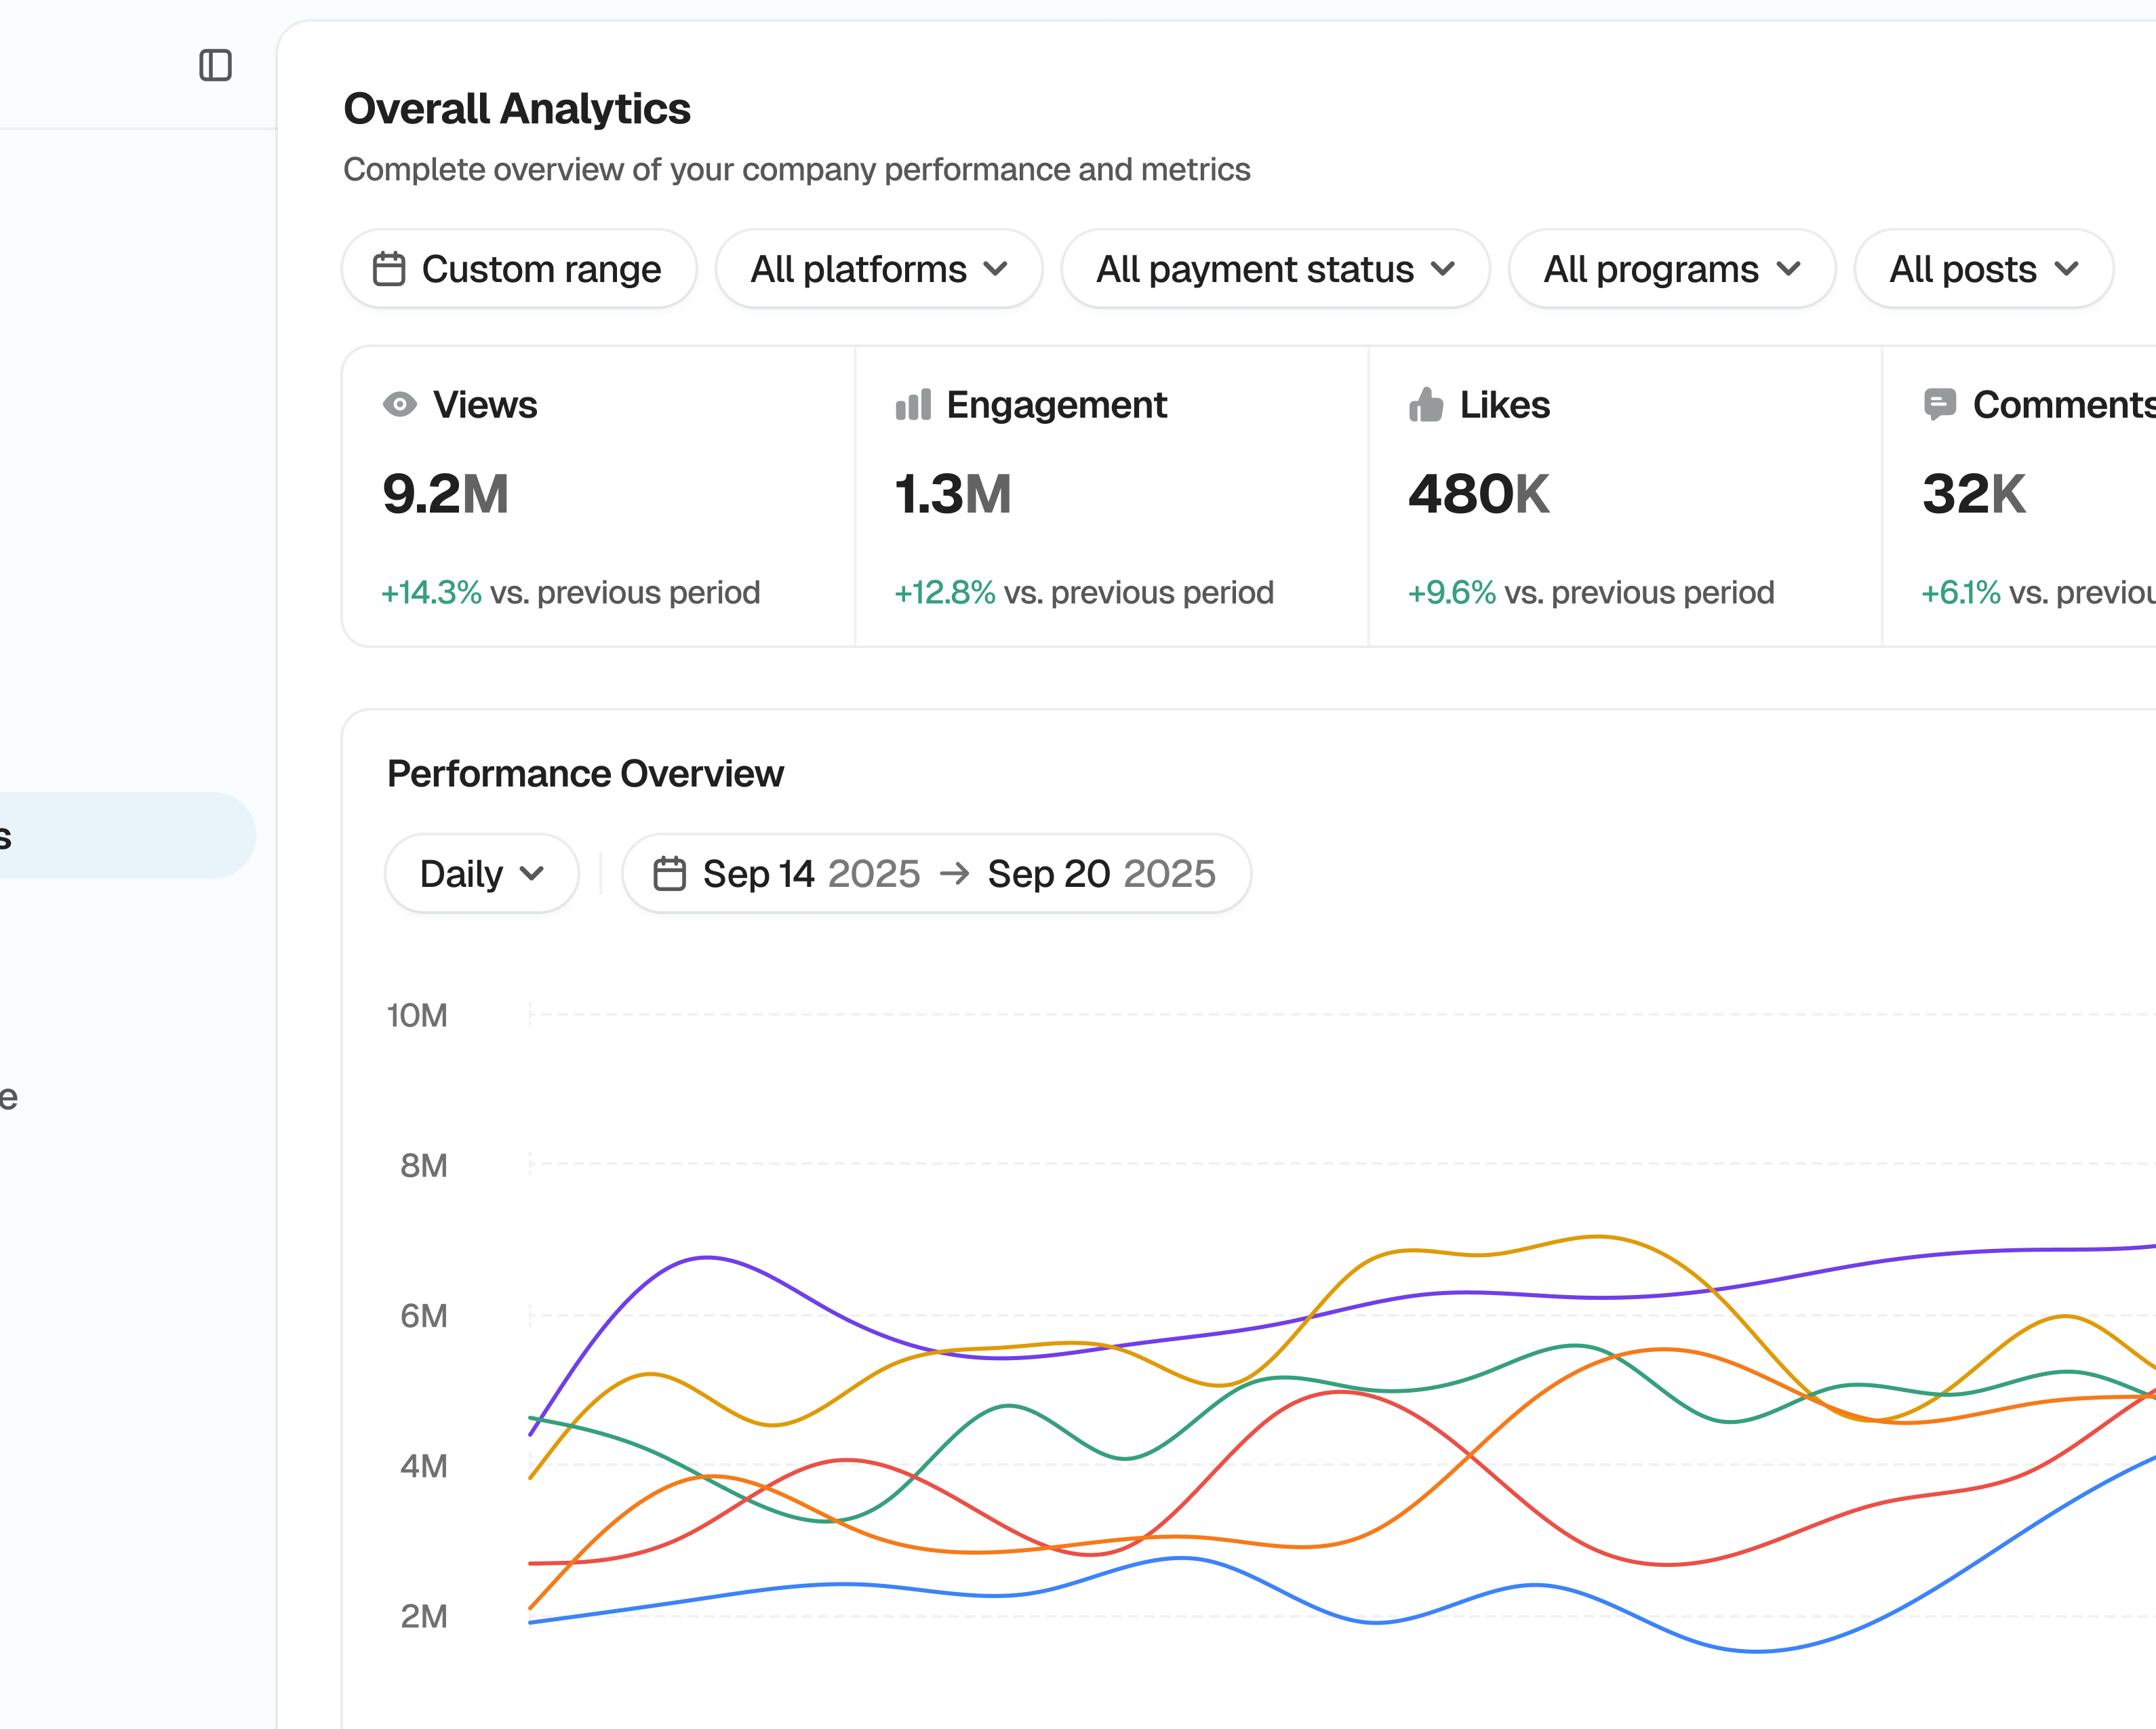Viewport: 2156px width, 1729px height.
Task: Expand the All payment status filter
Action: tap(1275, 269)
